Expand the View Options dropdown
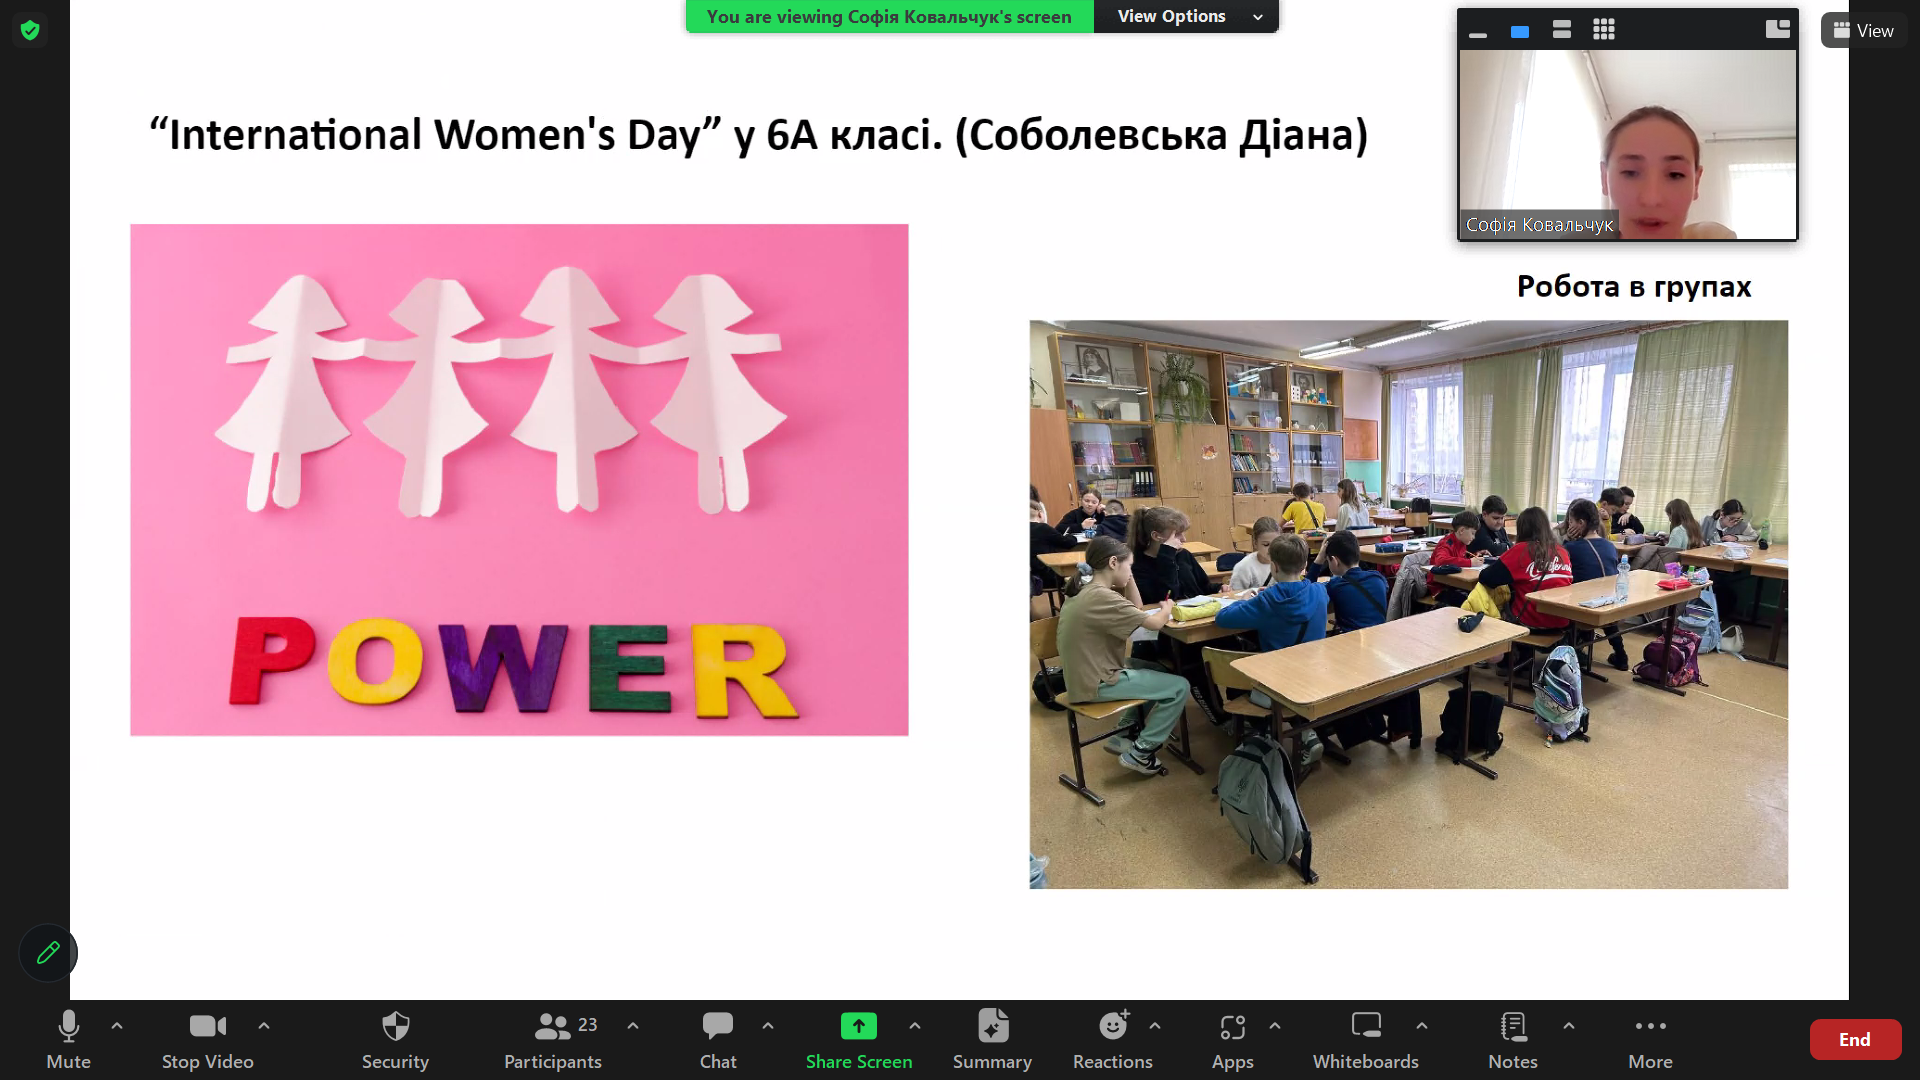 (1186, 17)
